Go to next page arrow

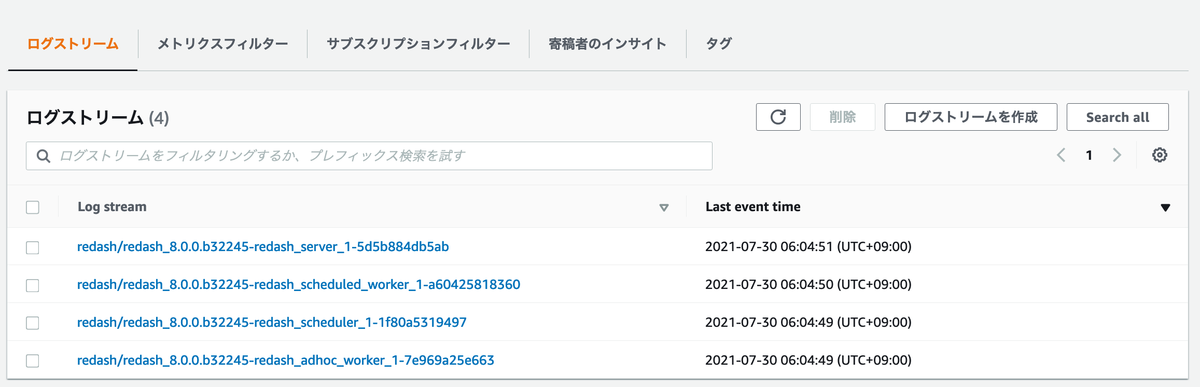[1117, 155]
